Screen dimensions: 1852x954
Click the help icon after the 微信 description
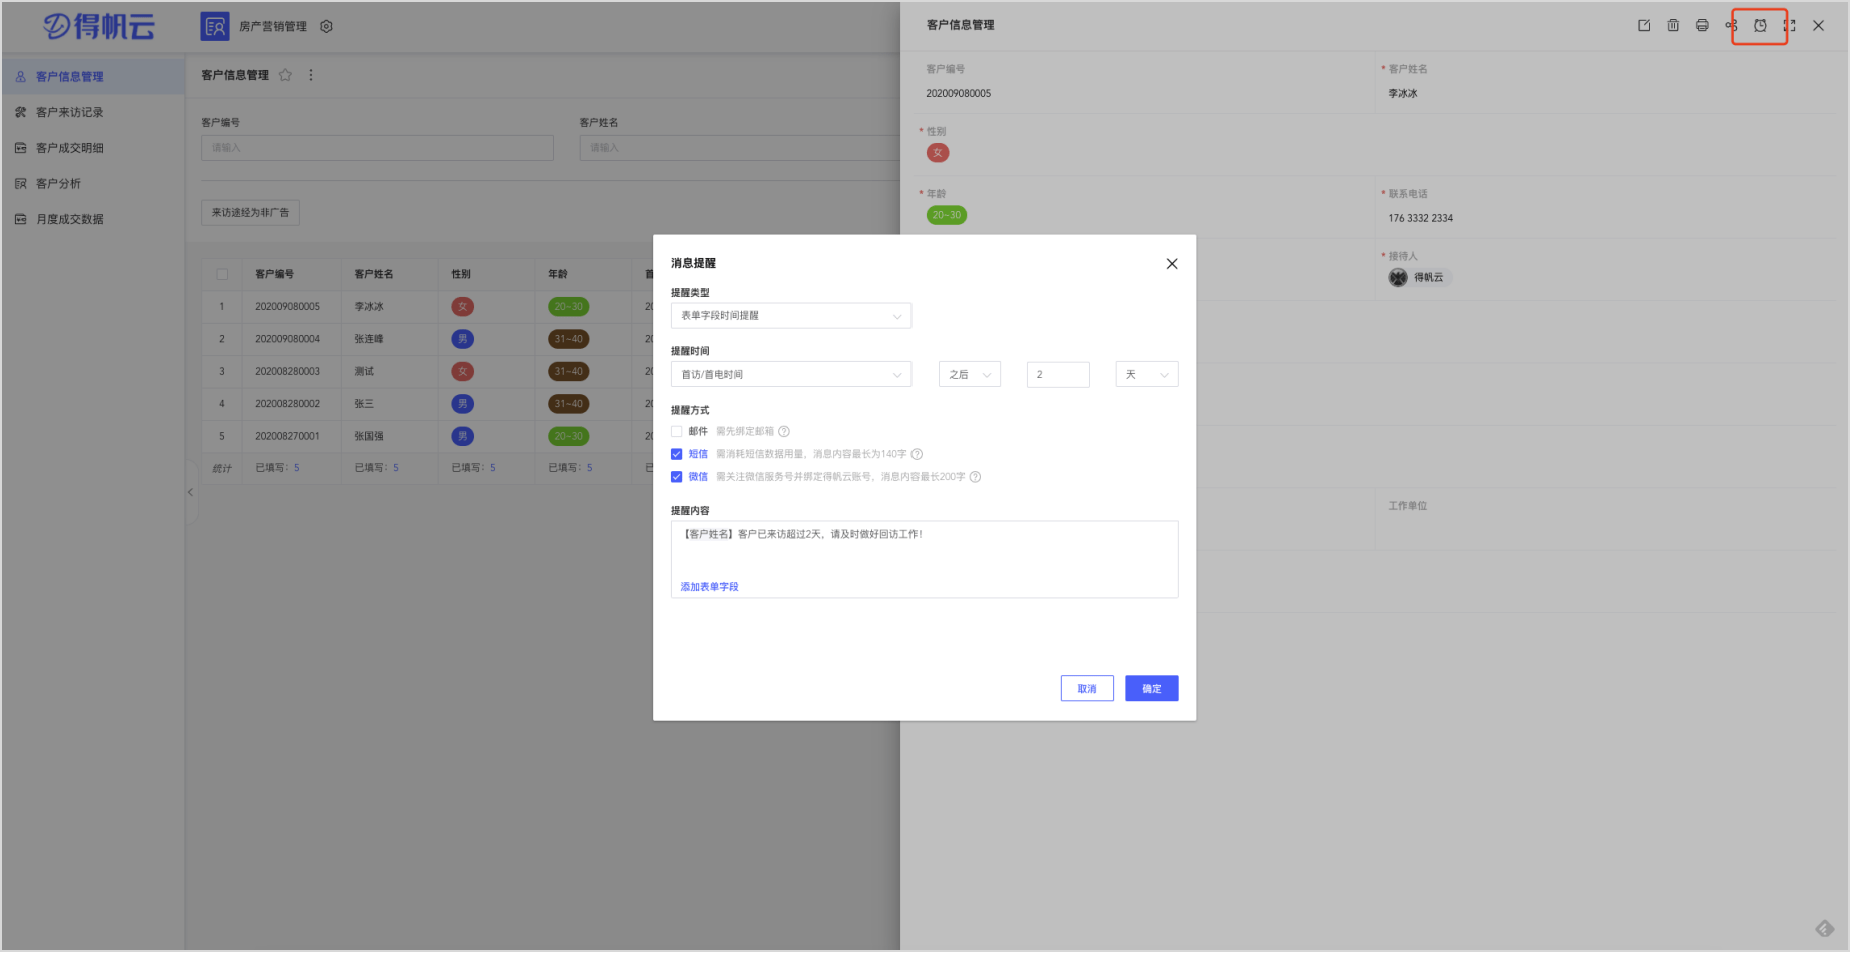(x=976, y=478)
